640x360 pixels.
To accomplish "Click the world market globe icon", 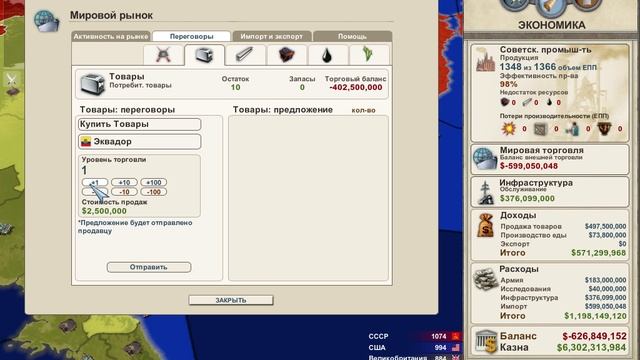I will point(47,21).
